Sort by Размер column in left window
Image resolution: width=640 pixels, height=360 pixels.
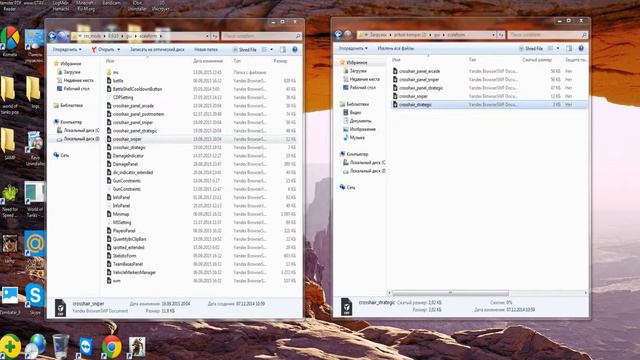(280, 61)
